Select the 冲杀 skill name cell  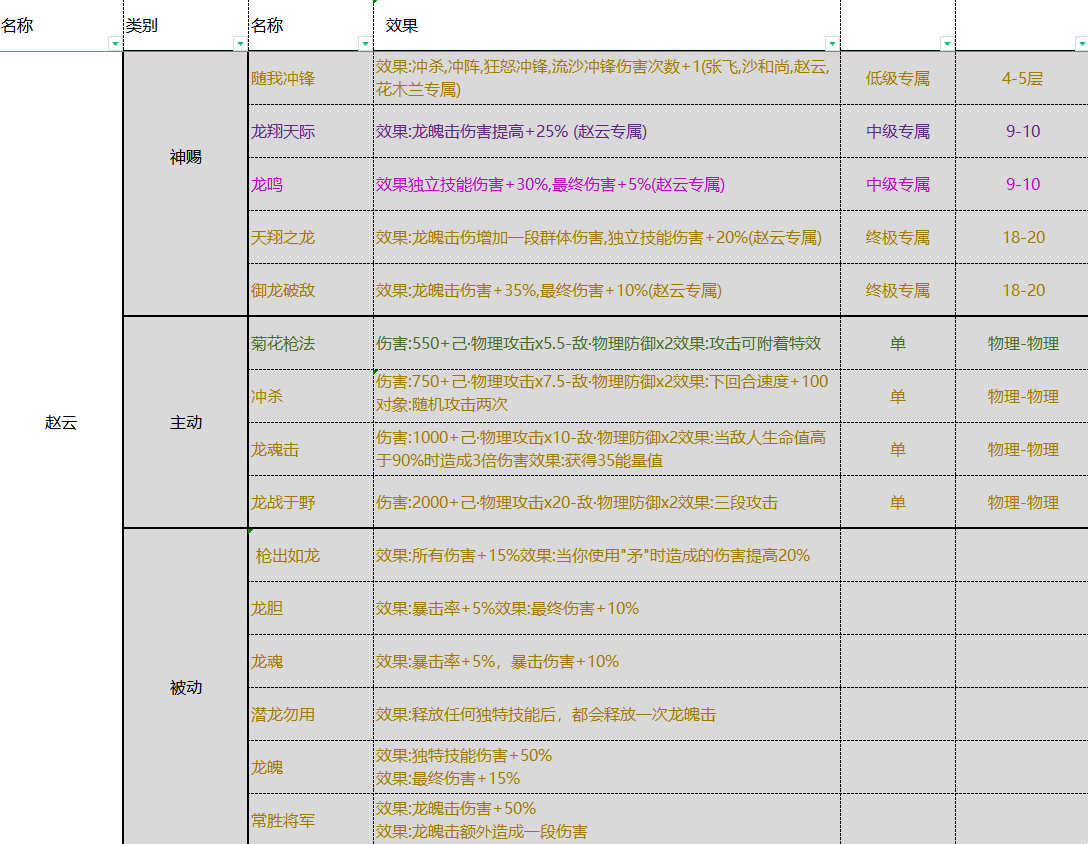[311, 396]
